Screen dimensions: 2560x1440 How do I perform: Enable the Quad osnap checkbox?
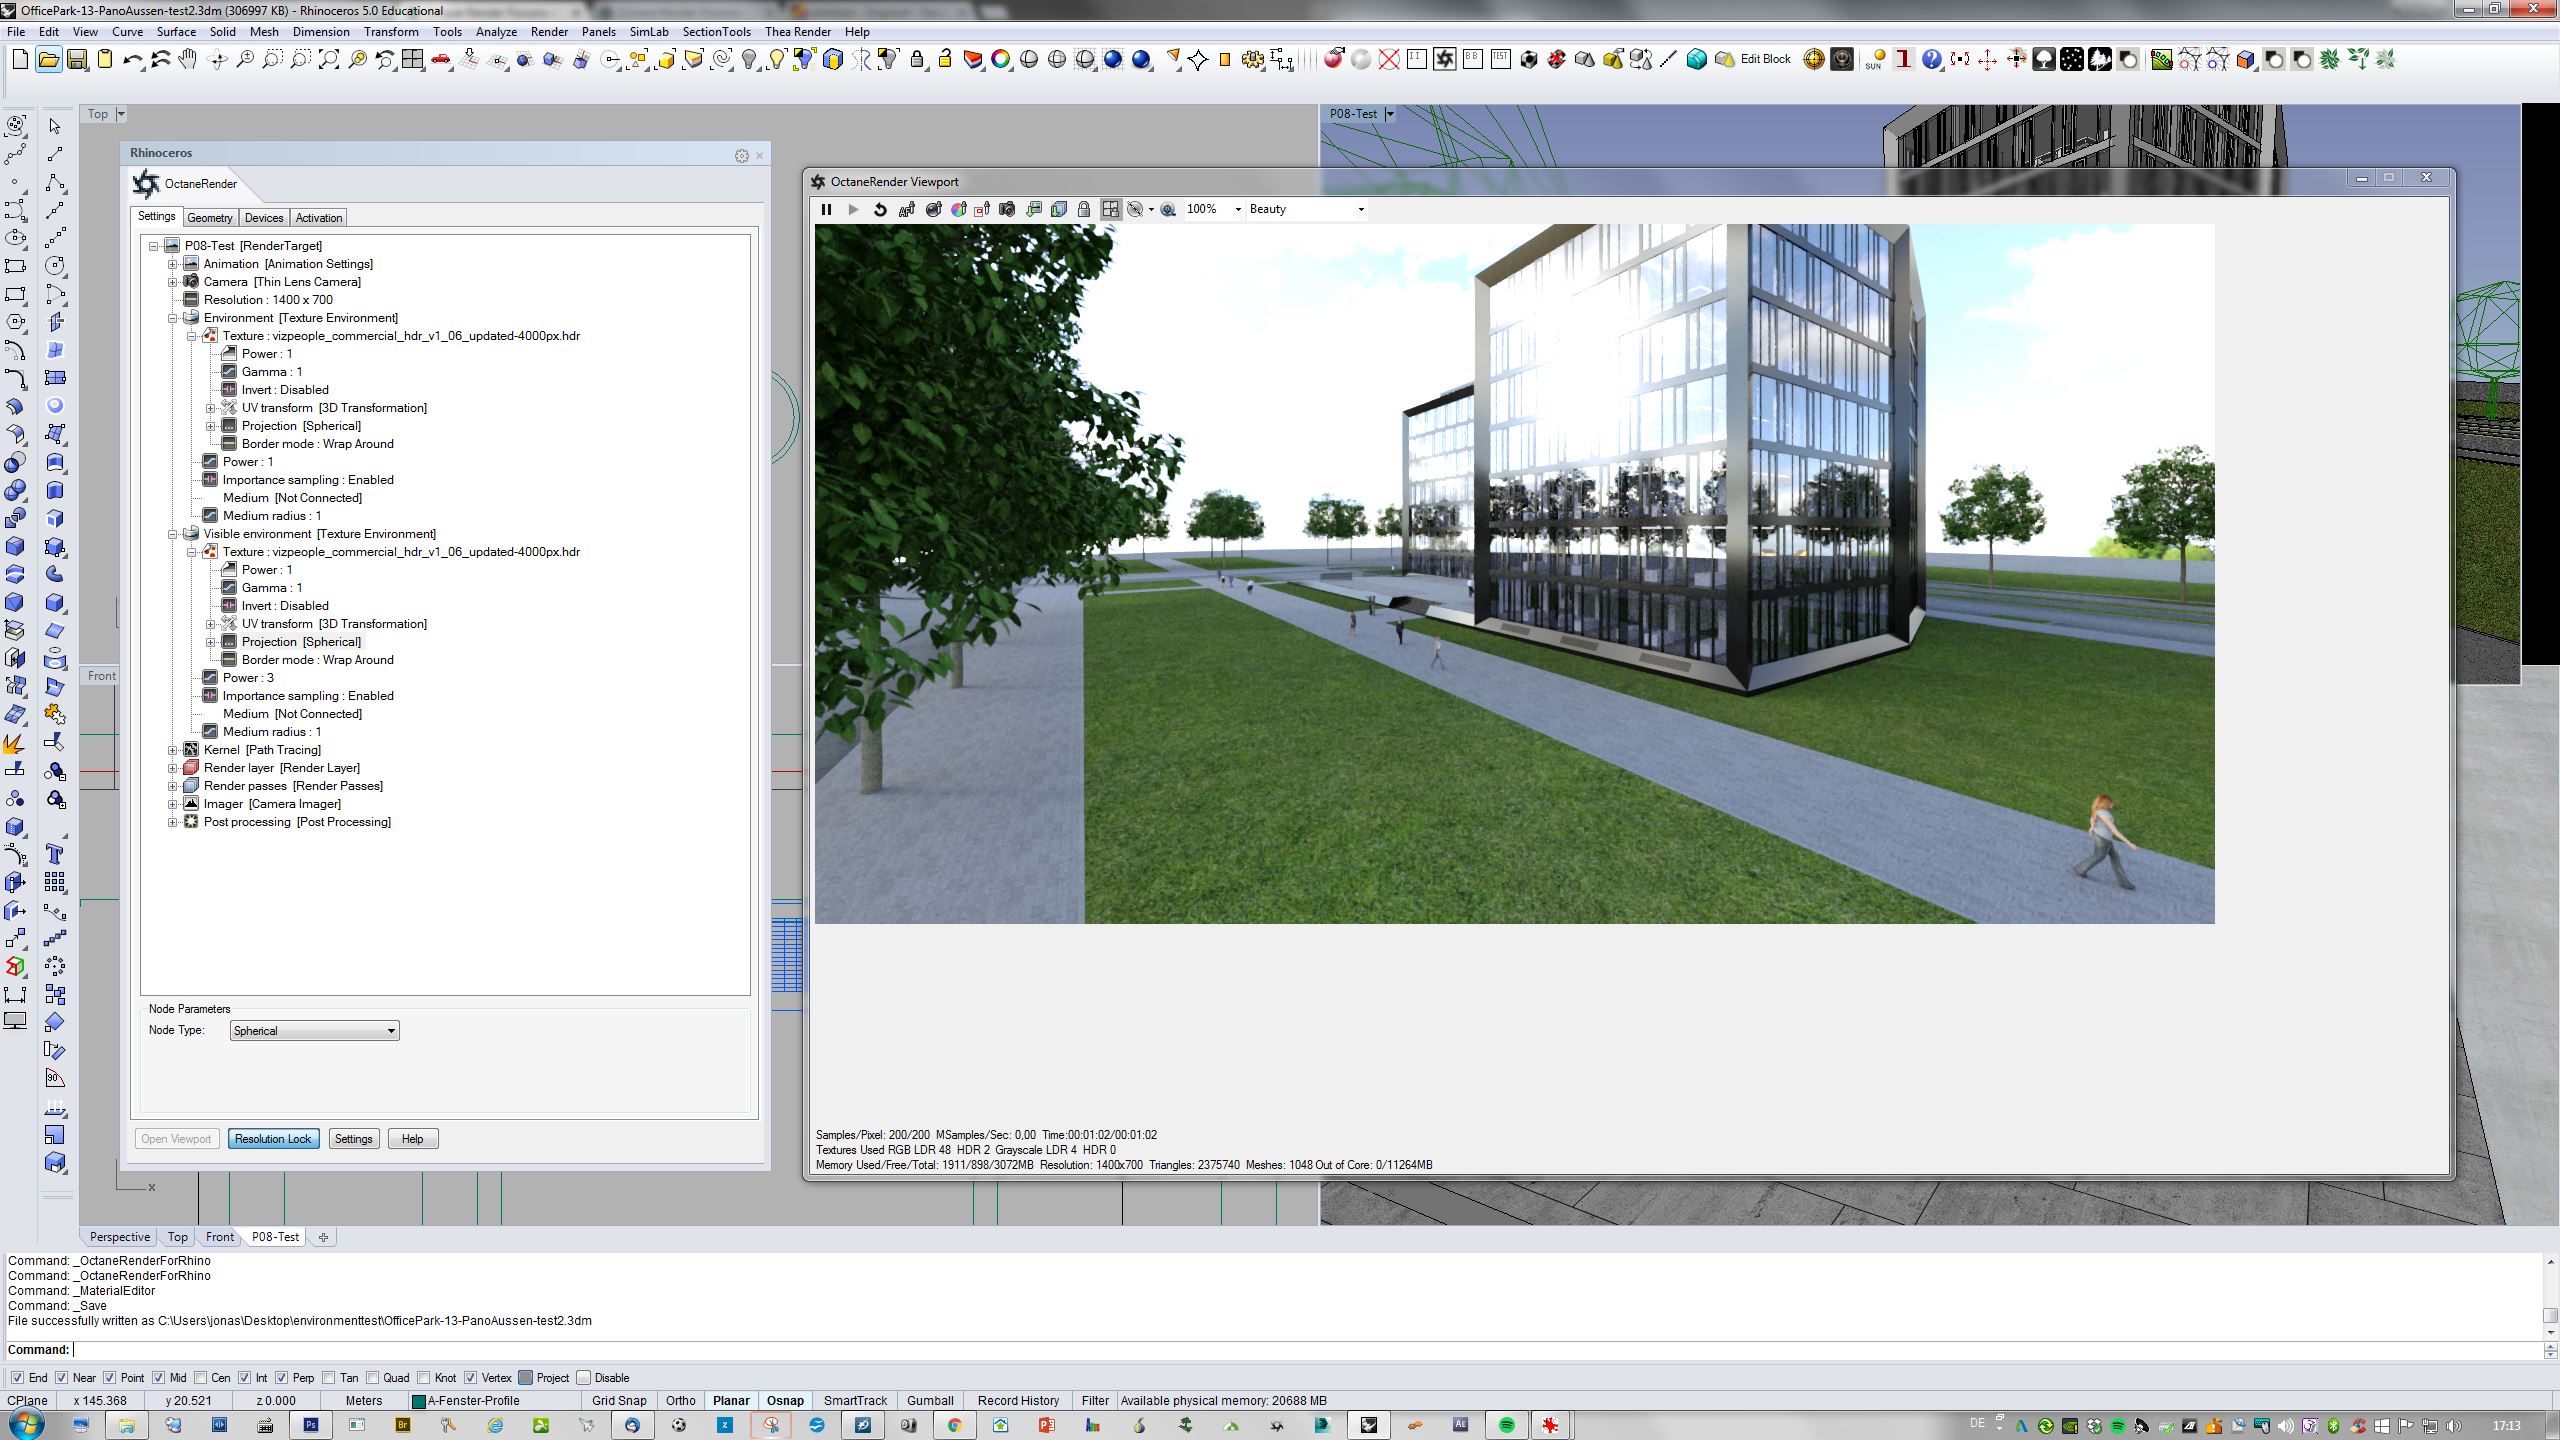click(x=373, y=1377)
